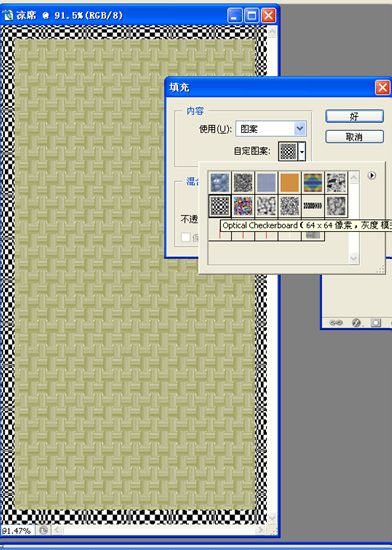392x550 pixels.
Task: Click the document horizontal scrollbar right arrow
Action: tap(260, 530)
